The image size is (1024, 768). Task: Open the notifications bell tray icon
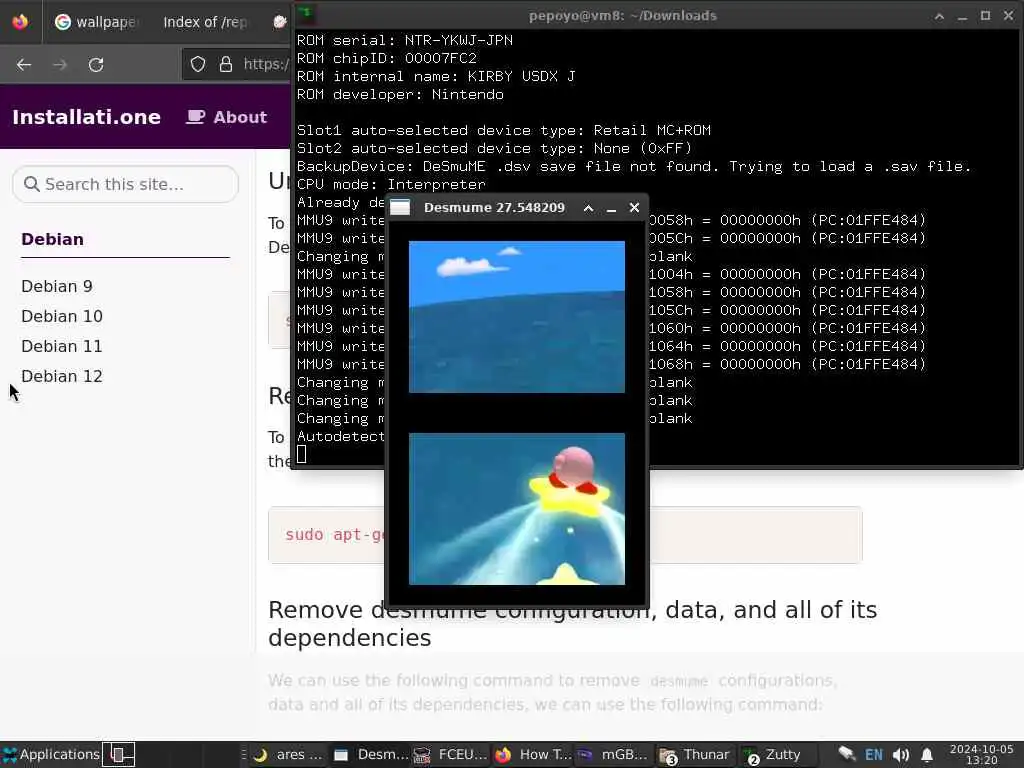(927, 755)
